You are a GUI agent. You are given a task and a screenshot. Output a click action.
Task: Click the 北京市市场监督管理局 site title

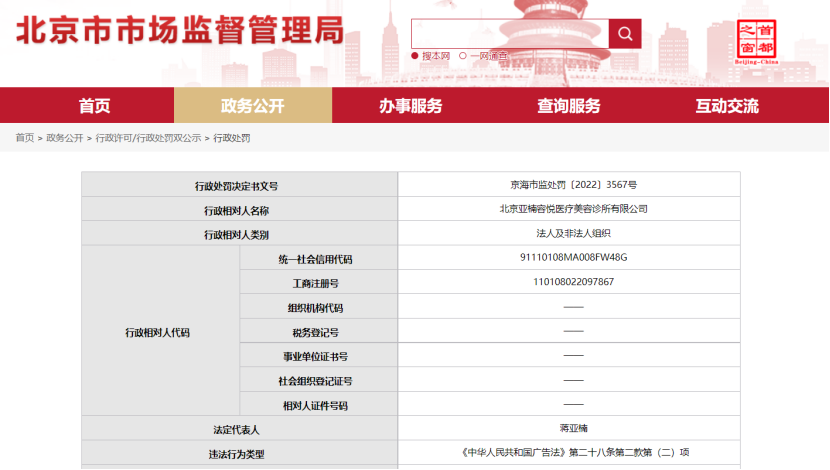coord(180,31)
